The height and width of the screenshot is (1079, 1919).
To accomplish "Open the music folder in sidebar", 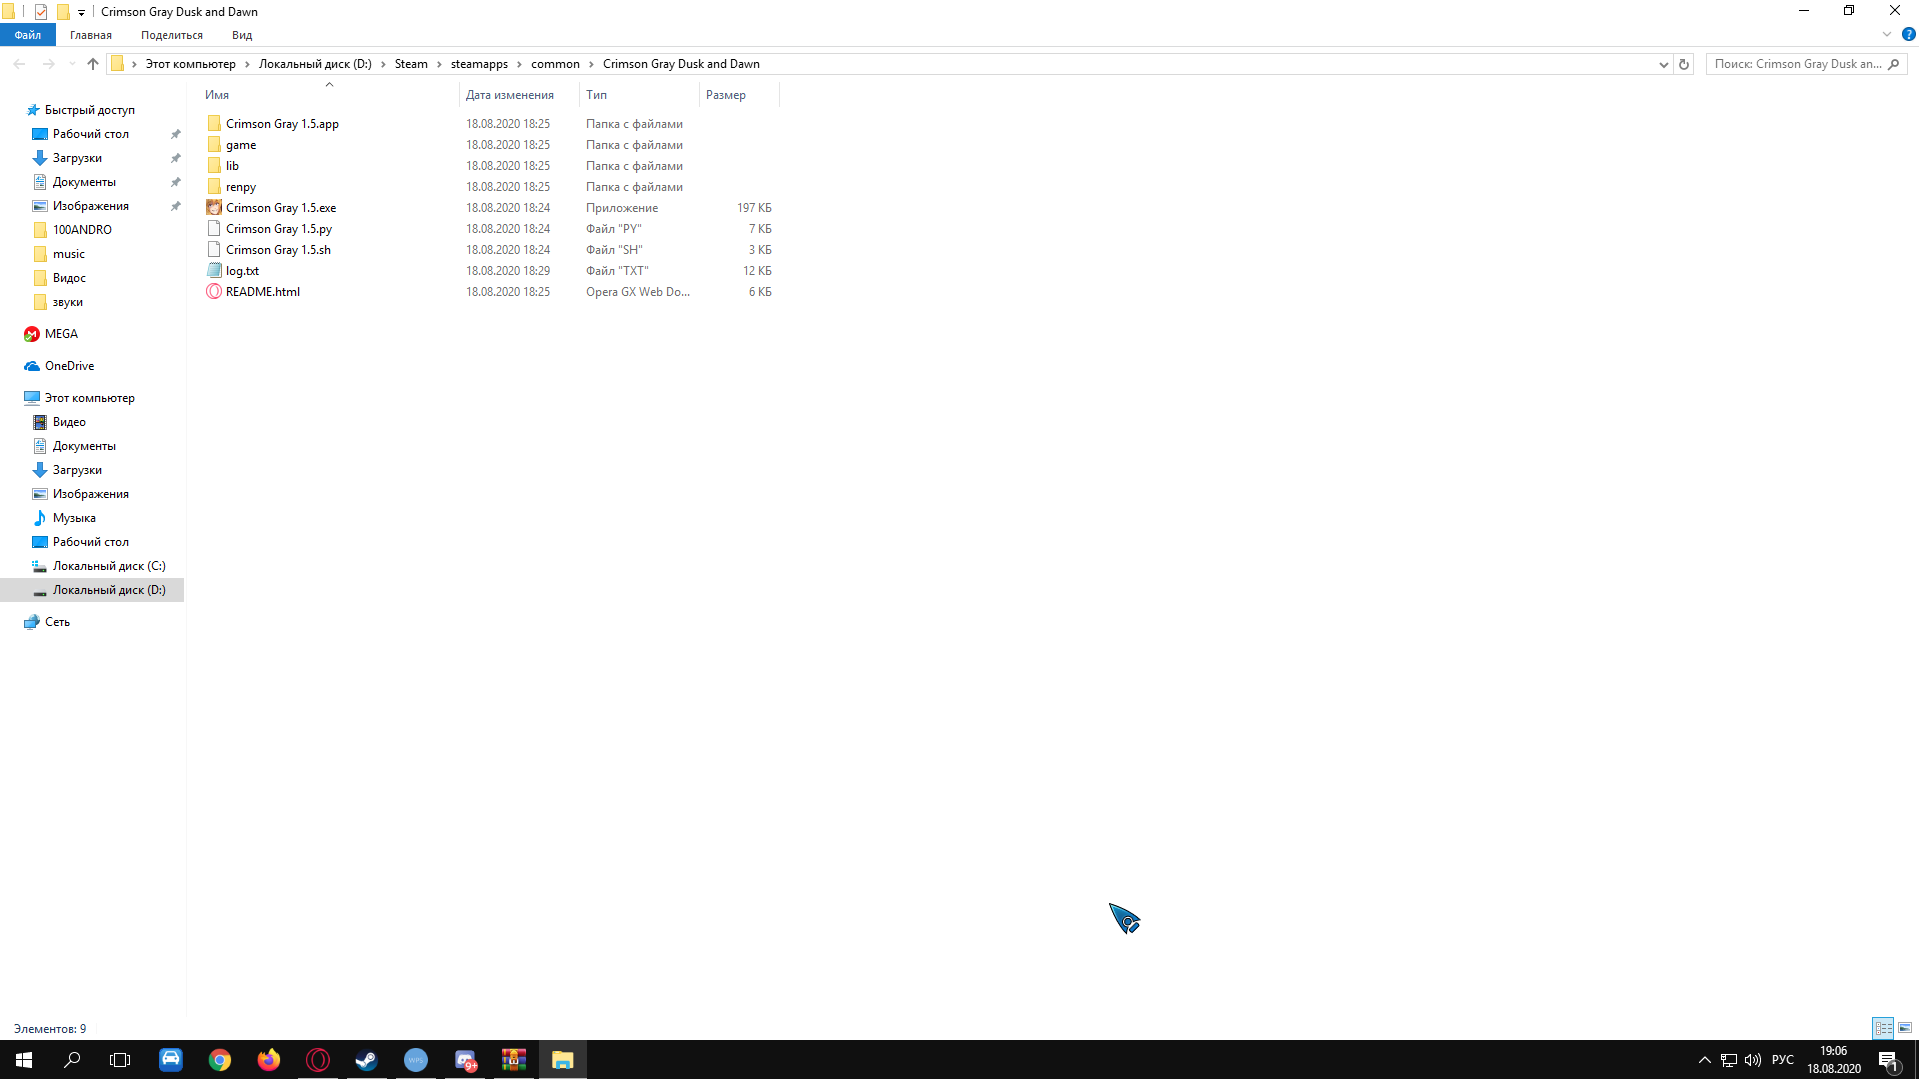I will point(69,254).
